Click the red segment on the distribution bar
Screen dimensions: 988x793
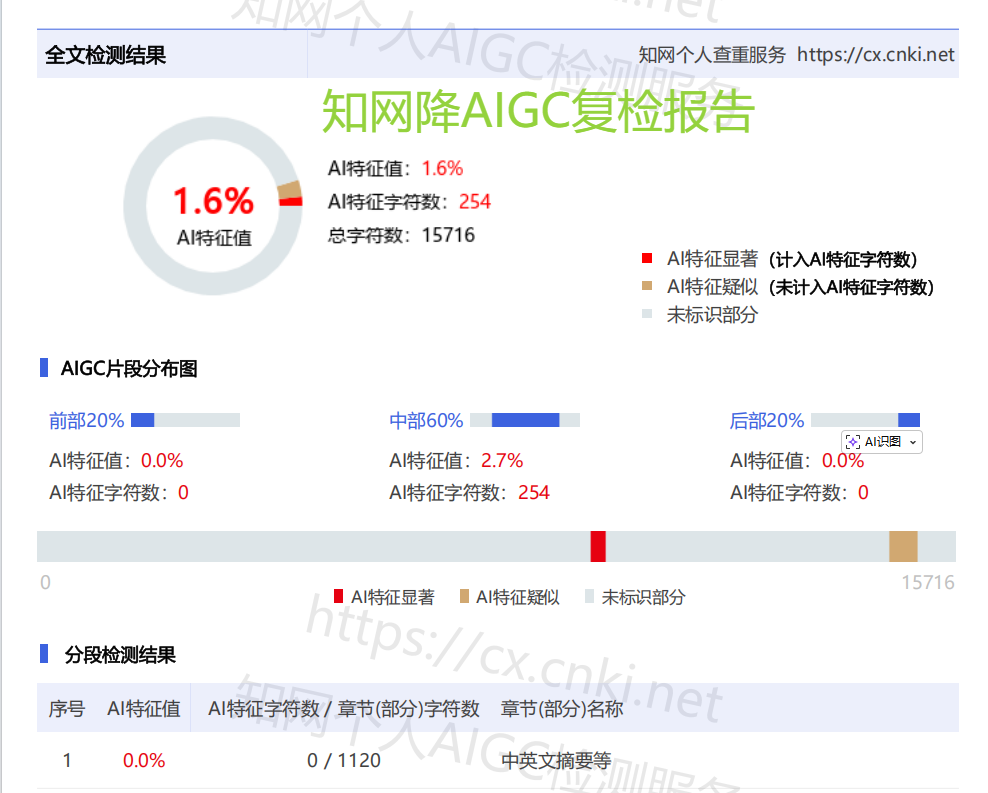[x=598, y=547]
